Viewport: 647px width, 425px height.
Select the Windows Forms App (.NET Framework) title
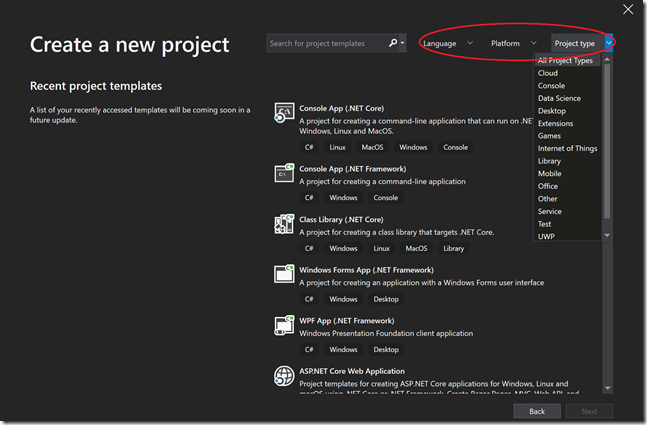pos(366,270)
